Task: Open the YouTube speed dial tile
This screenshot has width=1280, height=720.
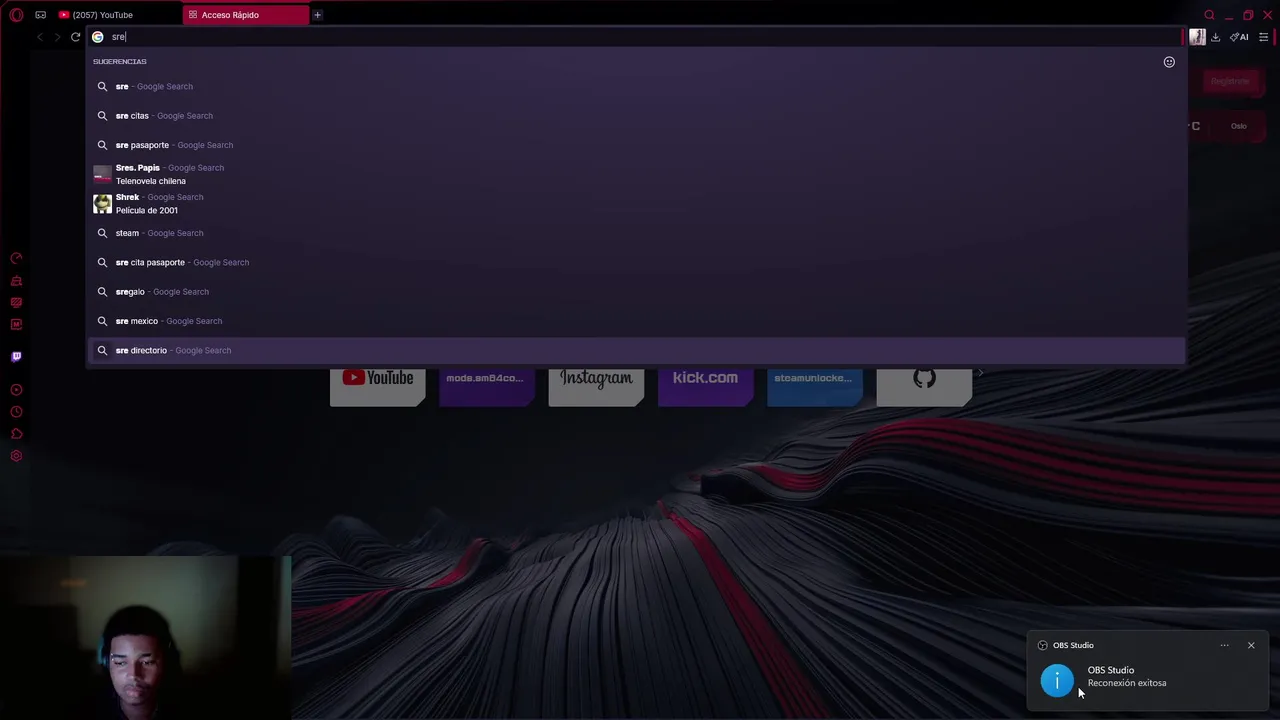Action: (377, 386)
